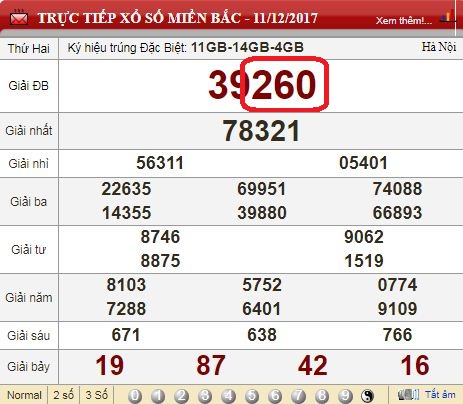This screenshot has height=404, width=463.
Task: Click the red envelope mail icon
Action: tap(19, 18)
